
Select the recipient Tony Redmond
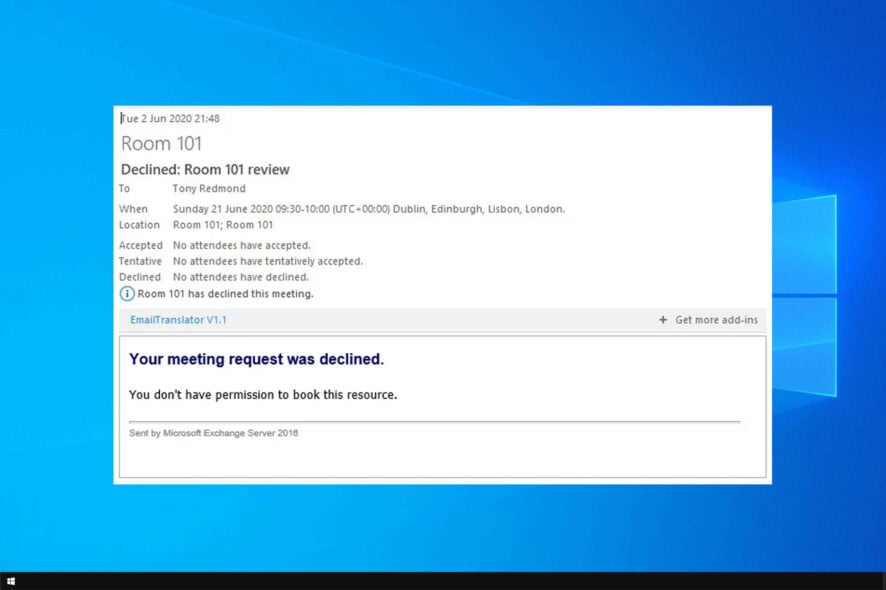tap(209, 189)
